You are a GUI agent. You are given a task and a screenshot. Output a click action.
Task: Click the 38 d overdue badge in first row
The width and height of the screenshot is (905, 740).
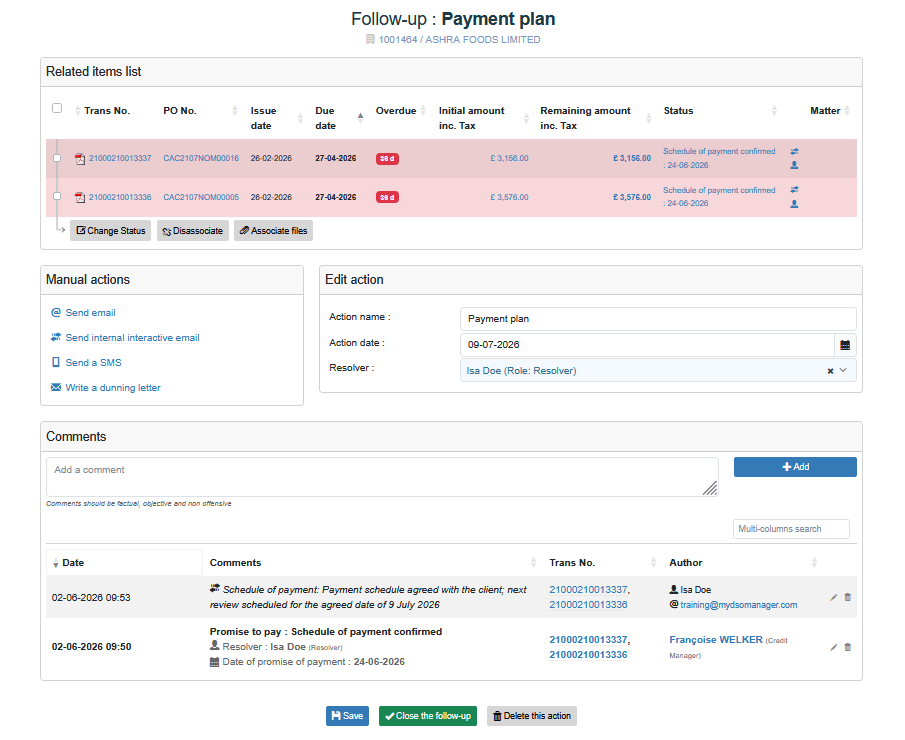(387, 159)
